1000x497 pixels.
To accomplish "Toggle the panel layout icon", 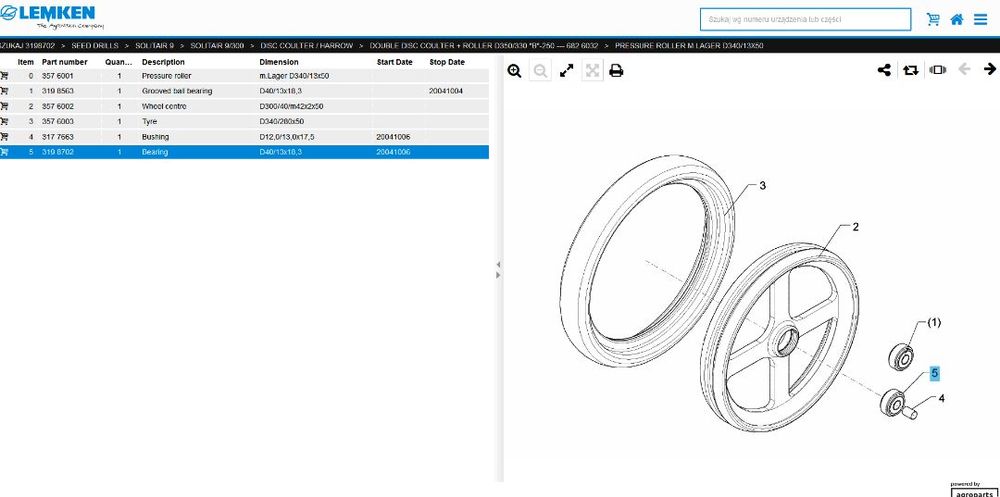I will pyautogui.click(x=938, y=70).
